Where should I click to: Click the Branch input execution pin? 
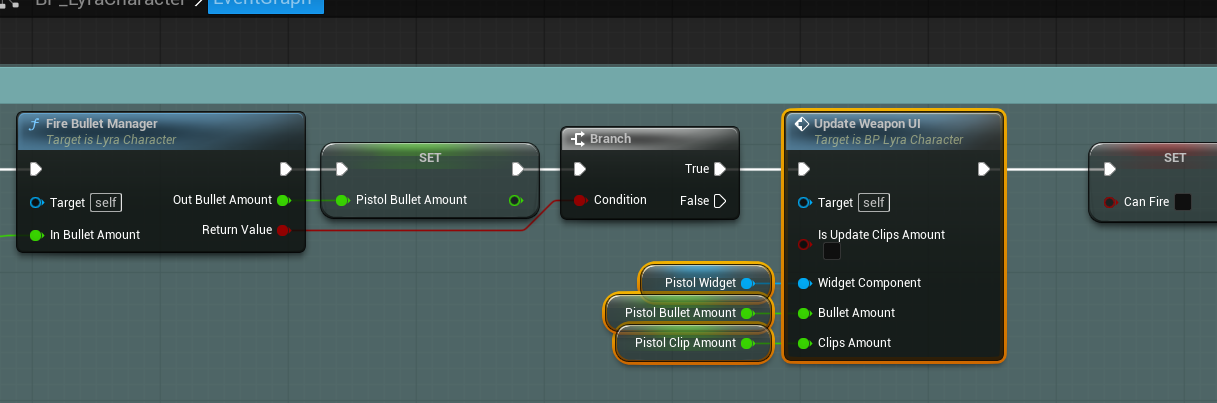pyautogui.click(x=581, y=169)
